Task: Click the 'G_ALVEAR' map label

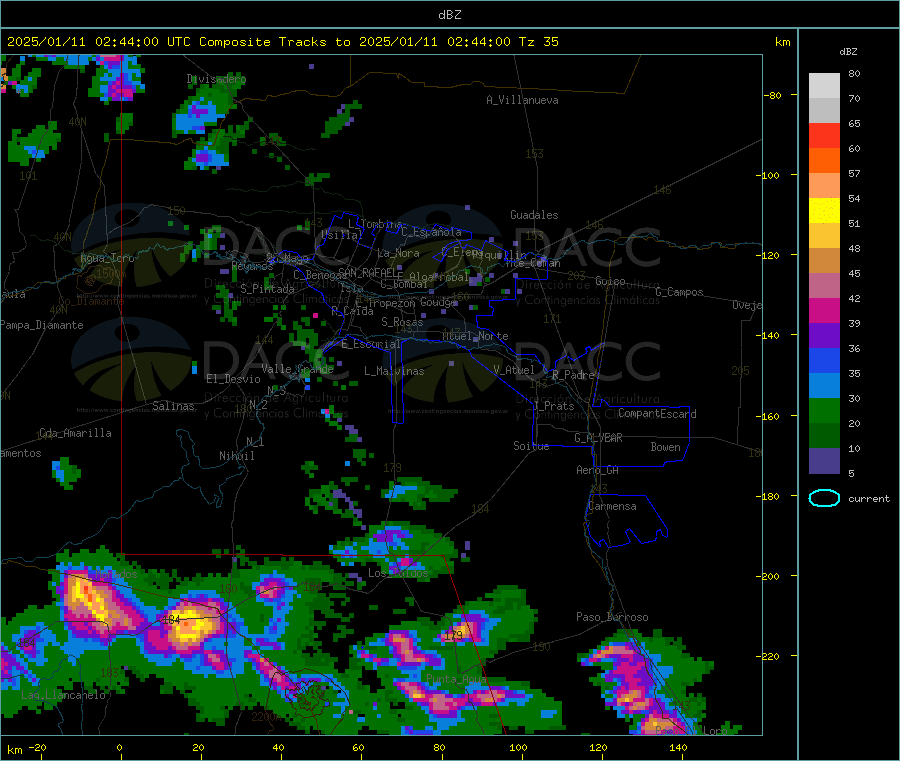Action: (x=598, y=438)
